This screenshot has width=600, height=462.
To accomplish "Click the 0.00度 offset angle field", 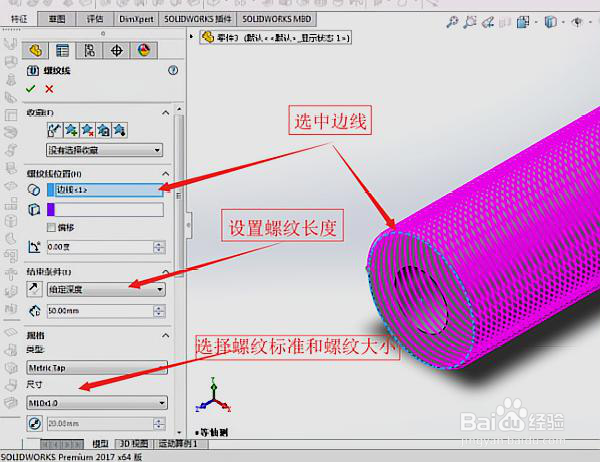I will [x=100, y=247].
